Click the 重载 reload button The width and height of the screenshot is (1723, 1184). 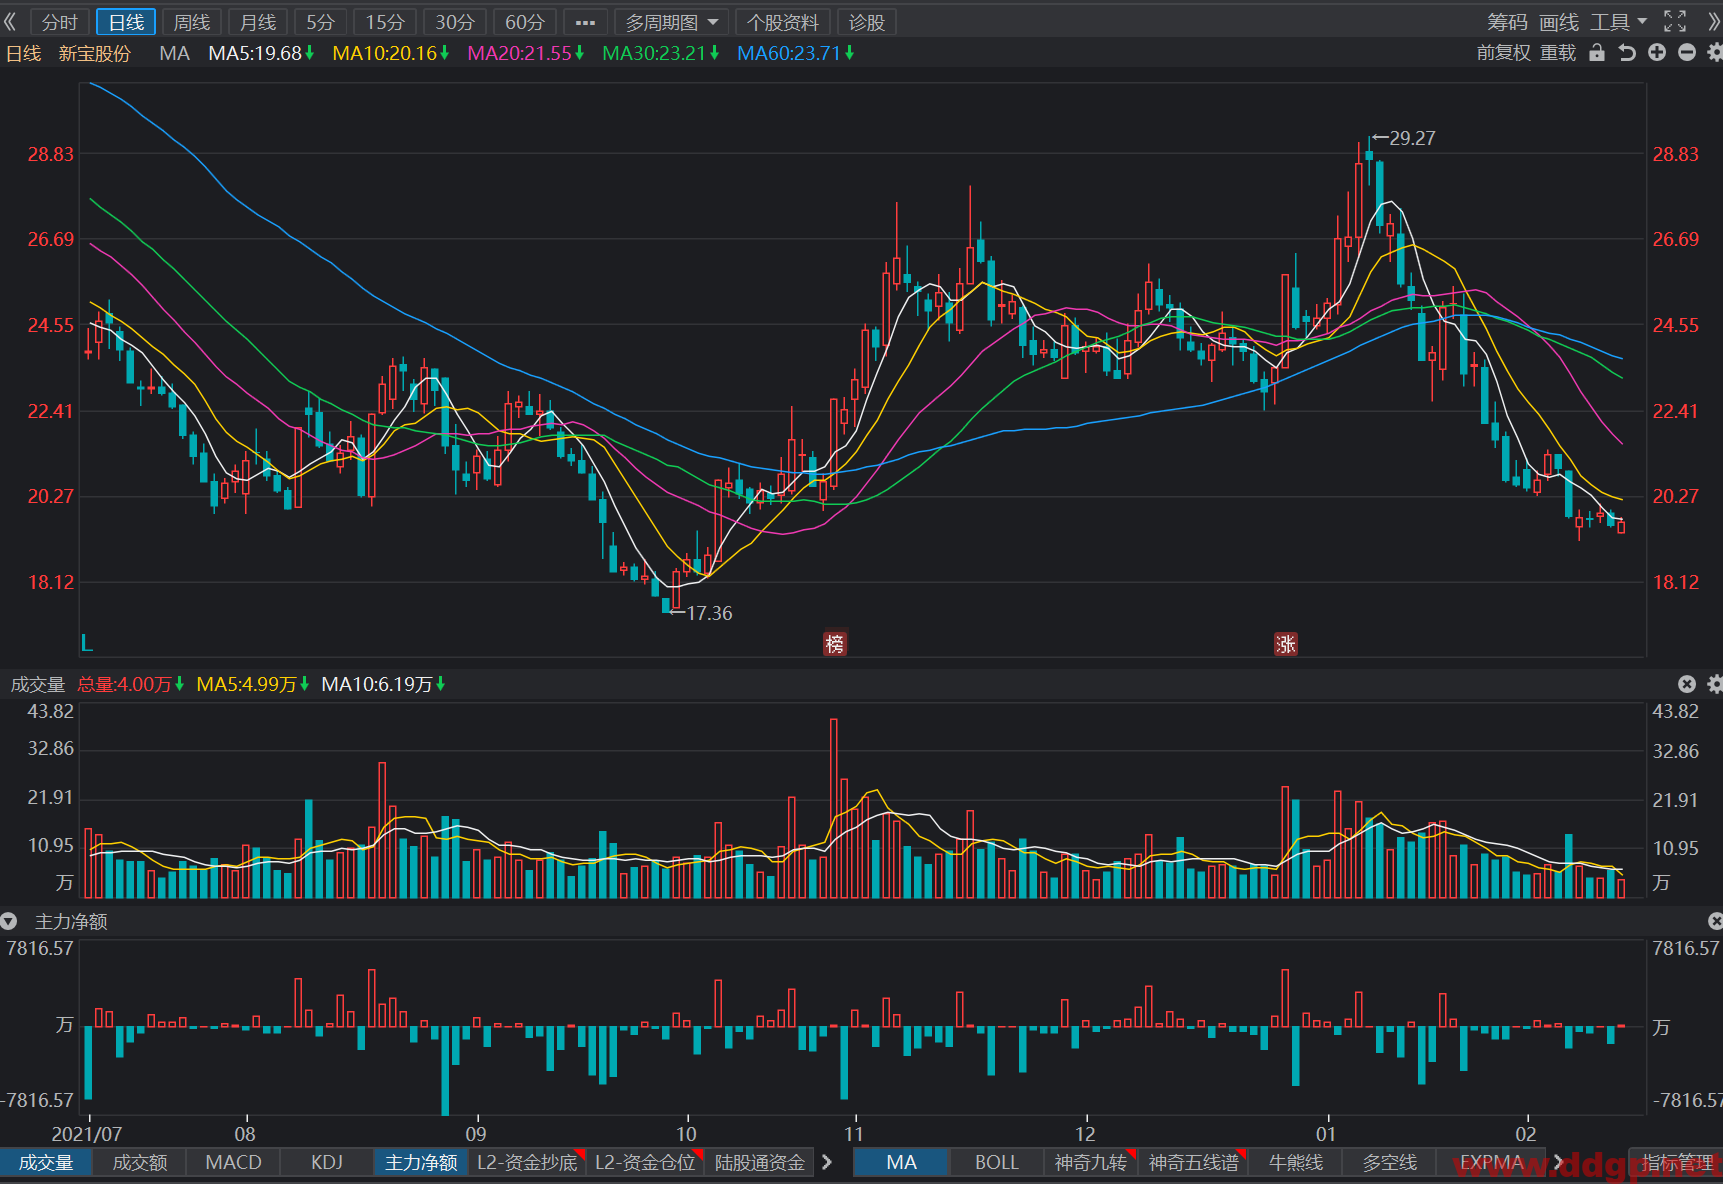point(1558,53)
